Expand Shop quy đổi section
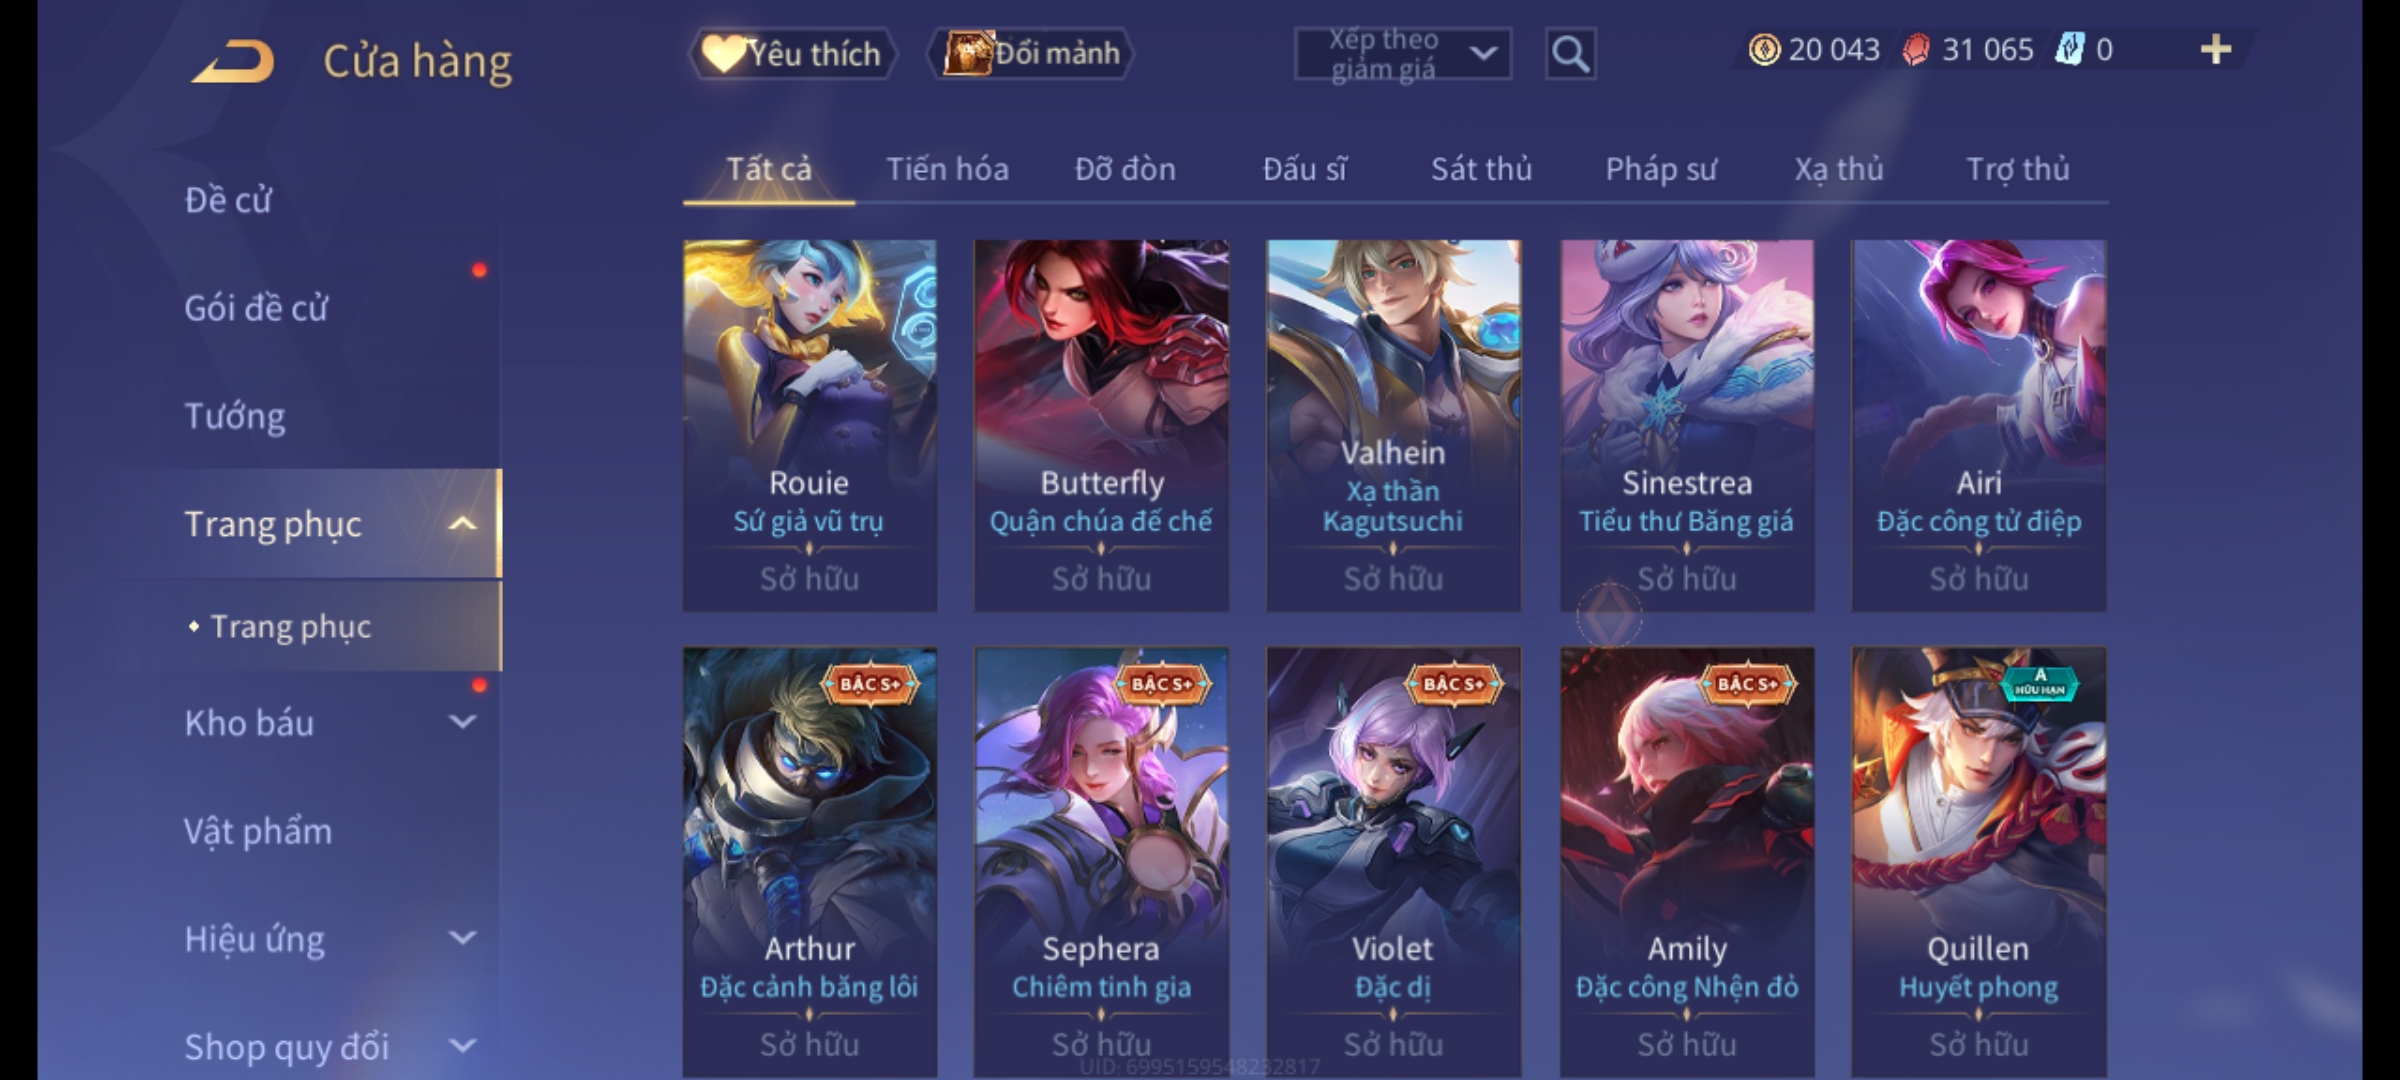This screenshot has height=1080, width=2400. click(x=462, y=1046)
